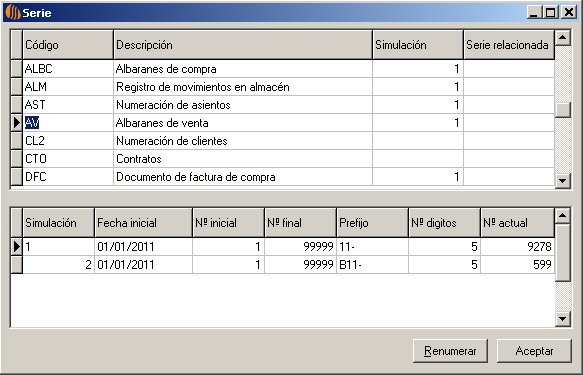Viewport: 583px width, 375px height.
Task: Click the Serie application icon in title bar
Action: [x=13, y=13]
